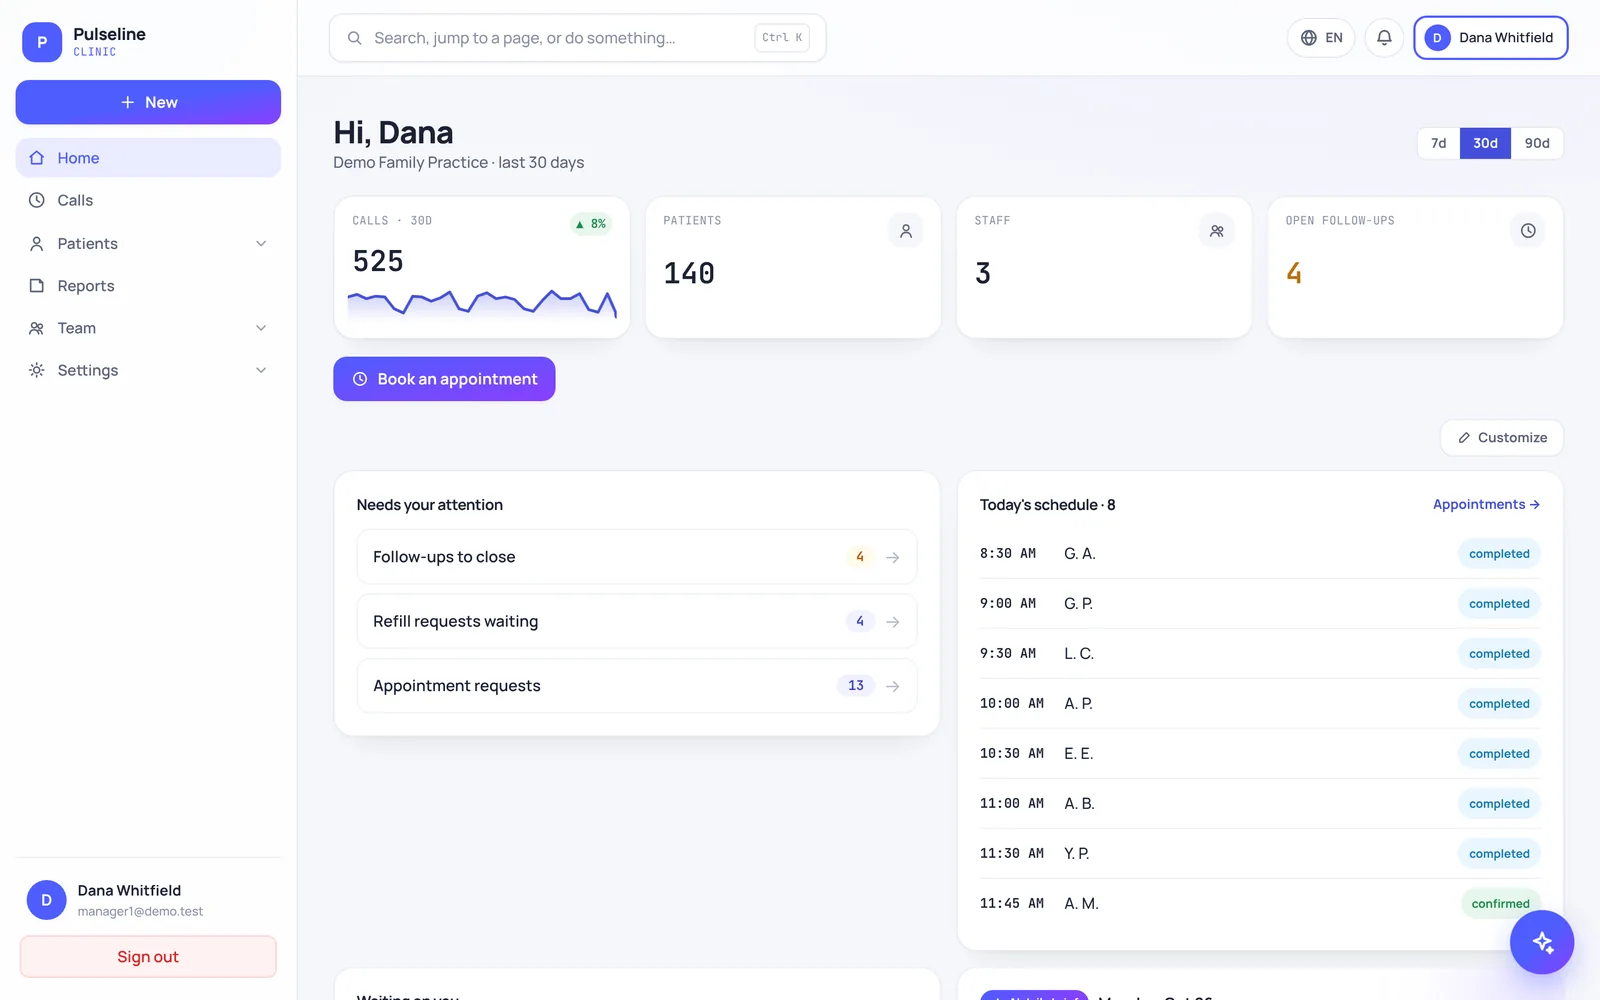The width and height of the screenshot is (1600, 1000).
Task: Select the 30d time range
Action: pos(1485,143)
